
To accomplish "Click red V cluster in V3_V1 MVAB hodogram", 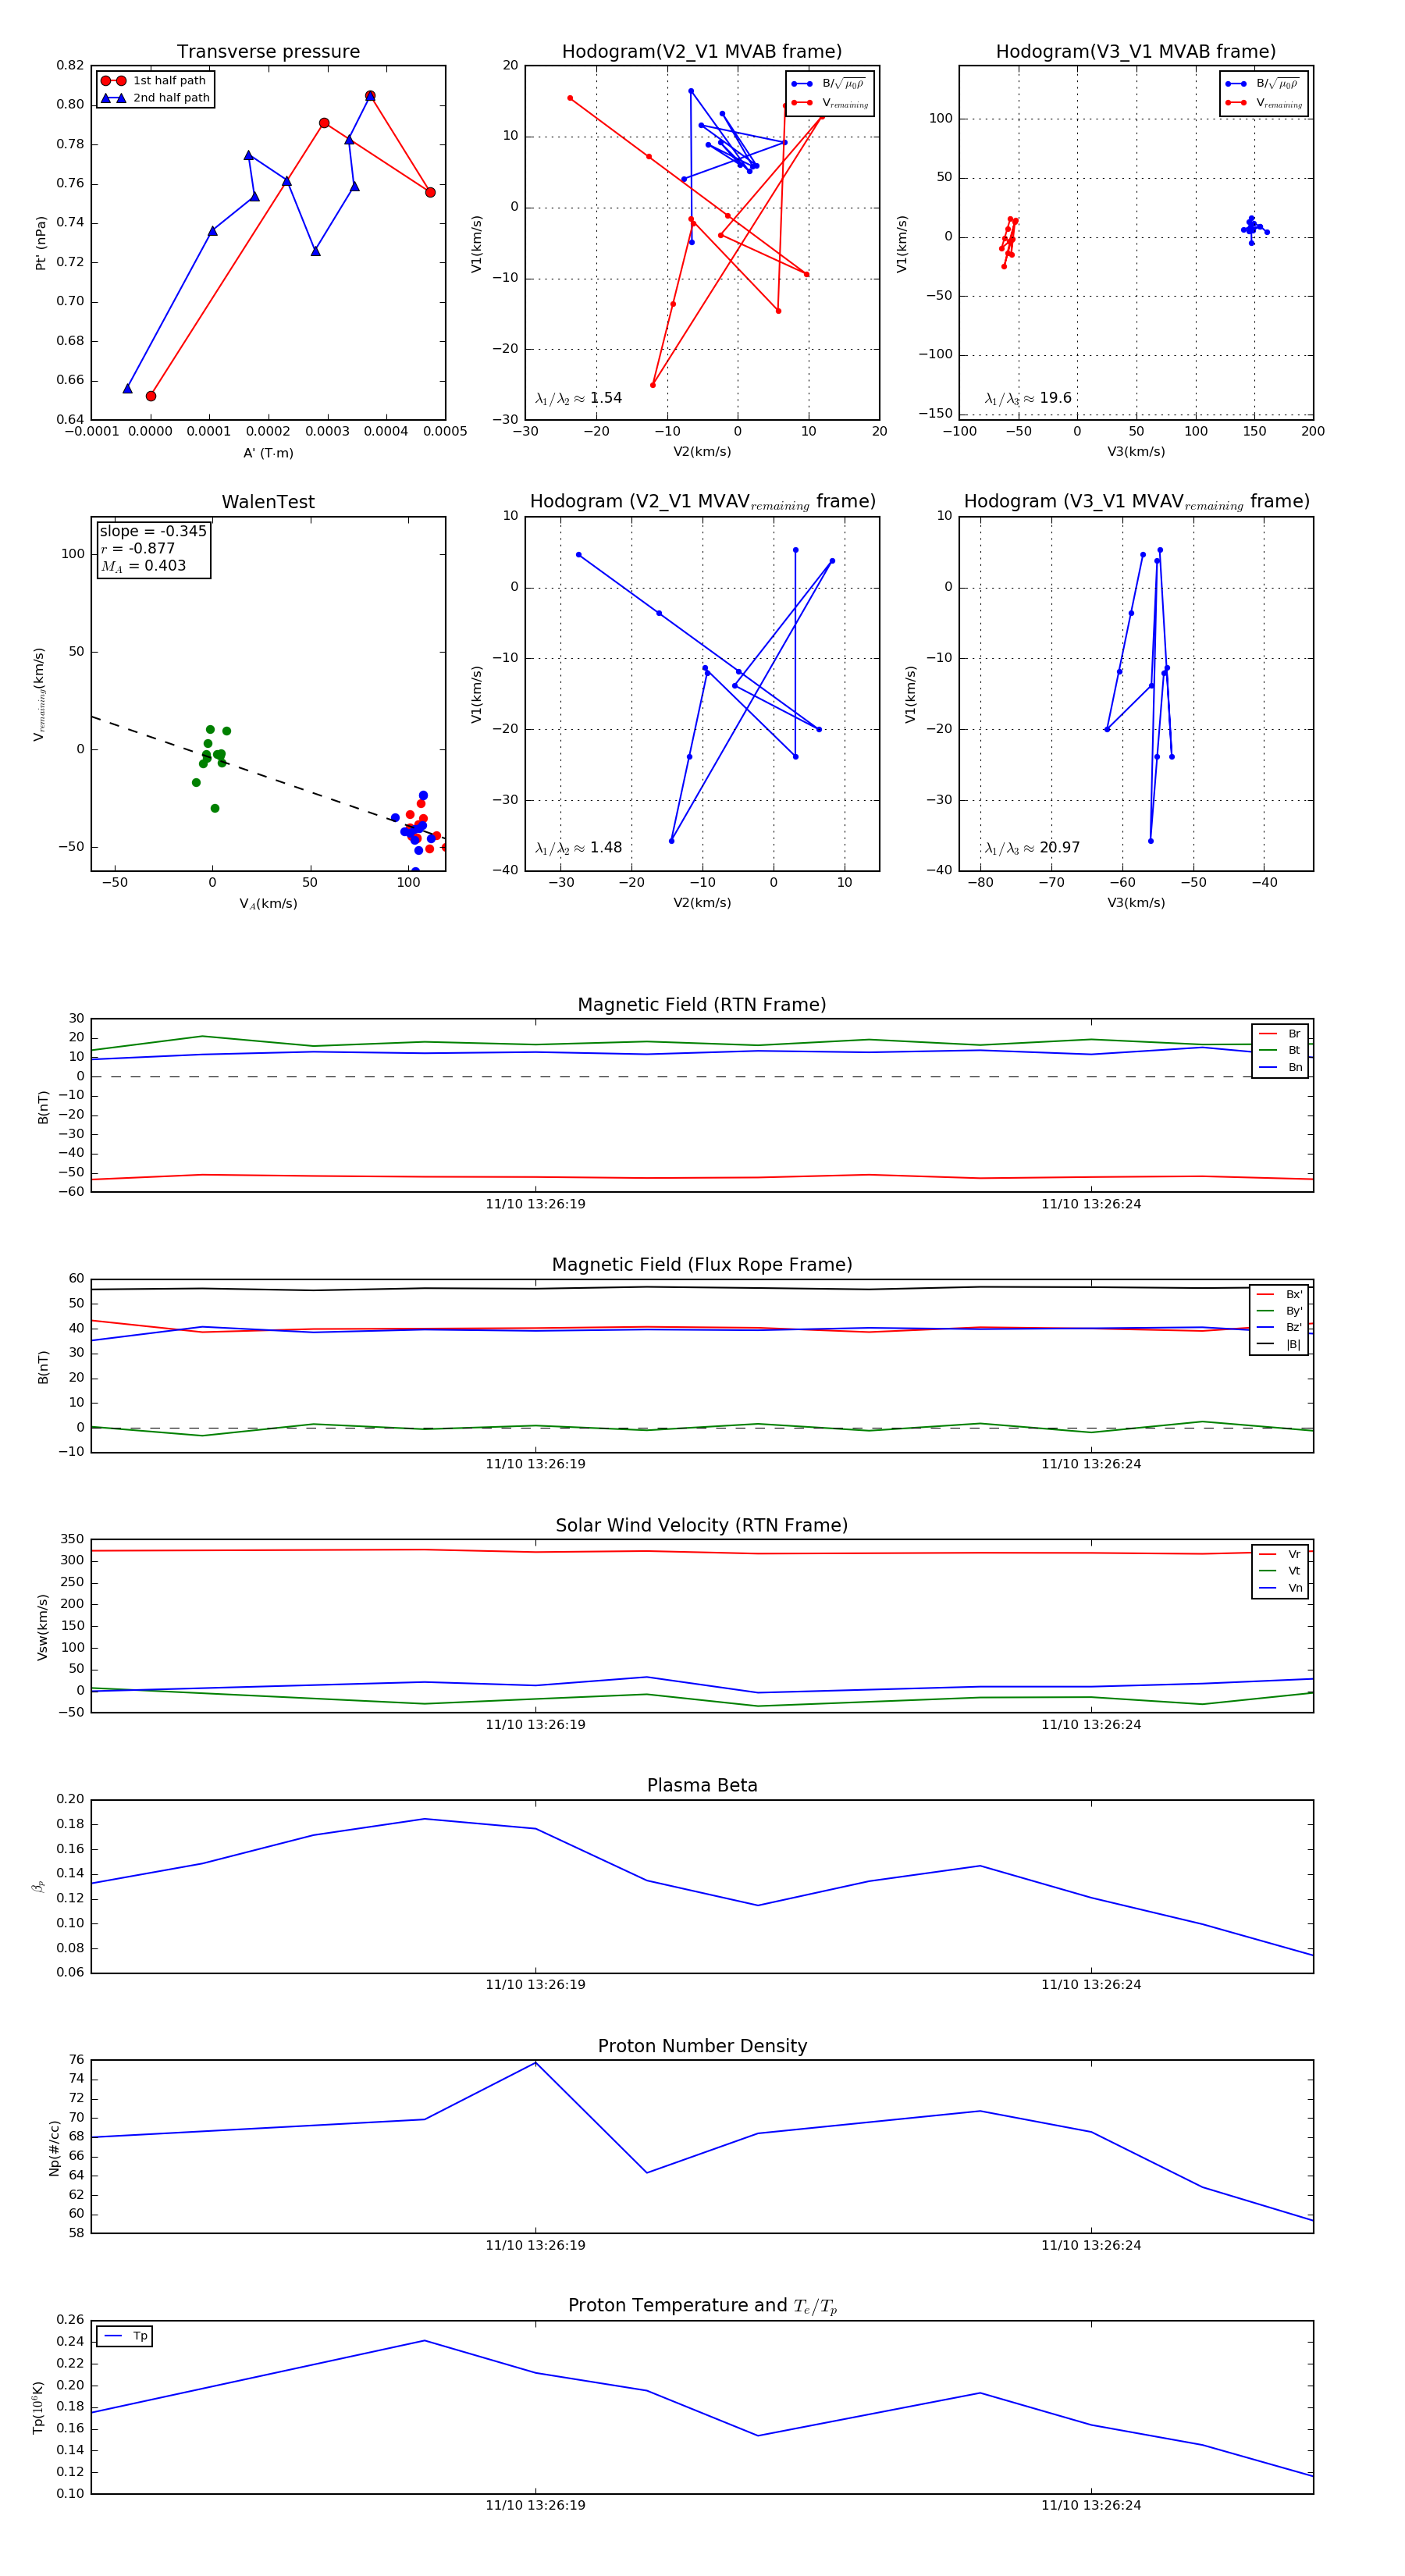I will point(1008,241).
